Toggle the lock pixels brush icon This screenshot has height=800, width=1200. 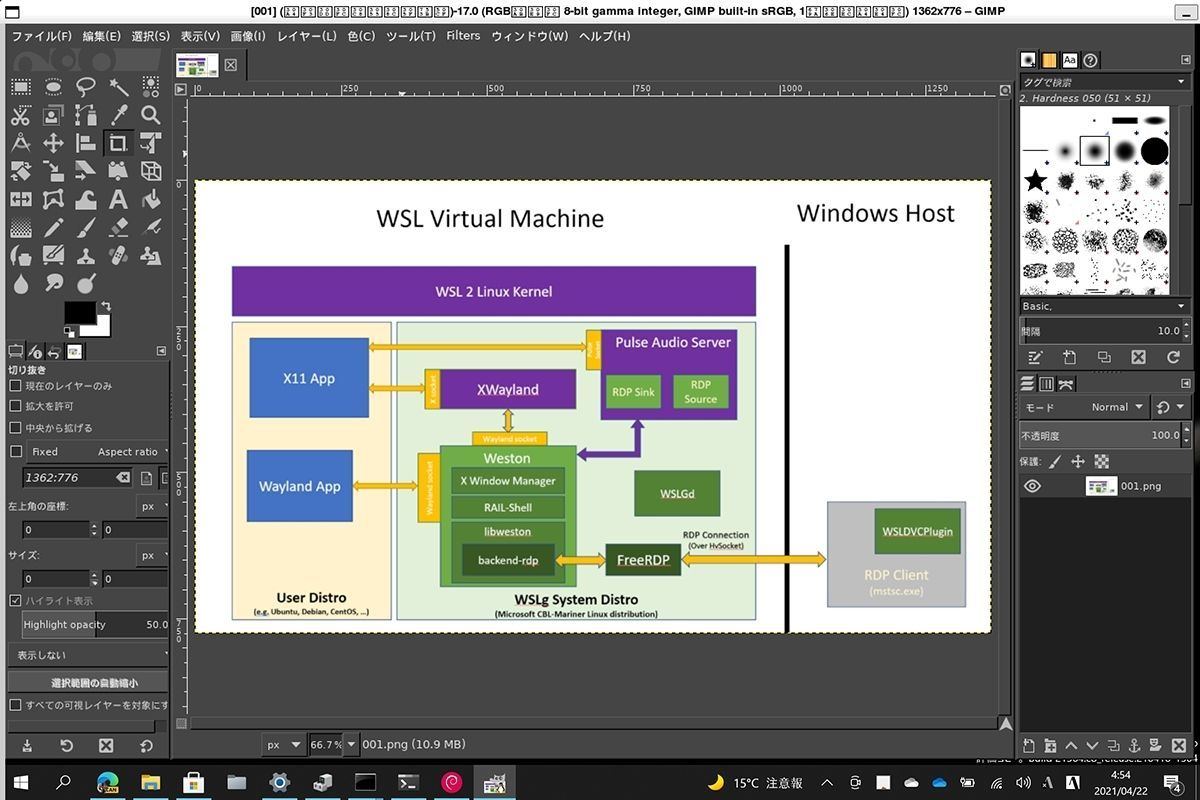[x=1055, y=462]
